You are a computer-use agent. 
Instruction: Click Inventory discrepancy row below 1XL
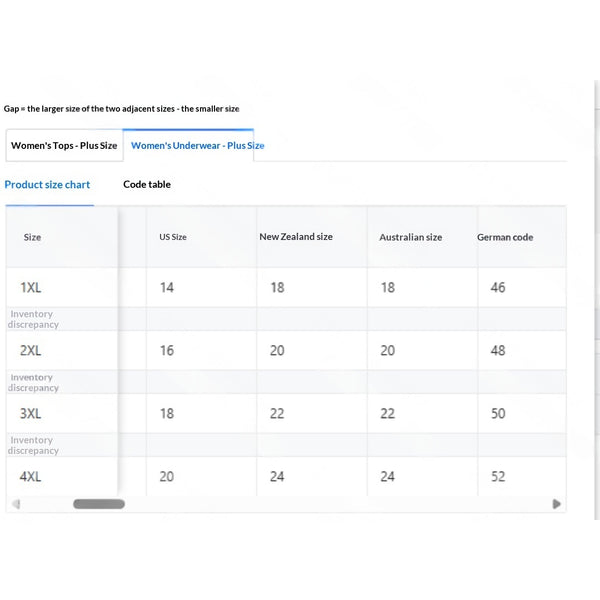286,319
